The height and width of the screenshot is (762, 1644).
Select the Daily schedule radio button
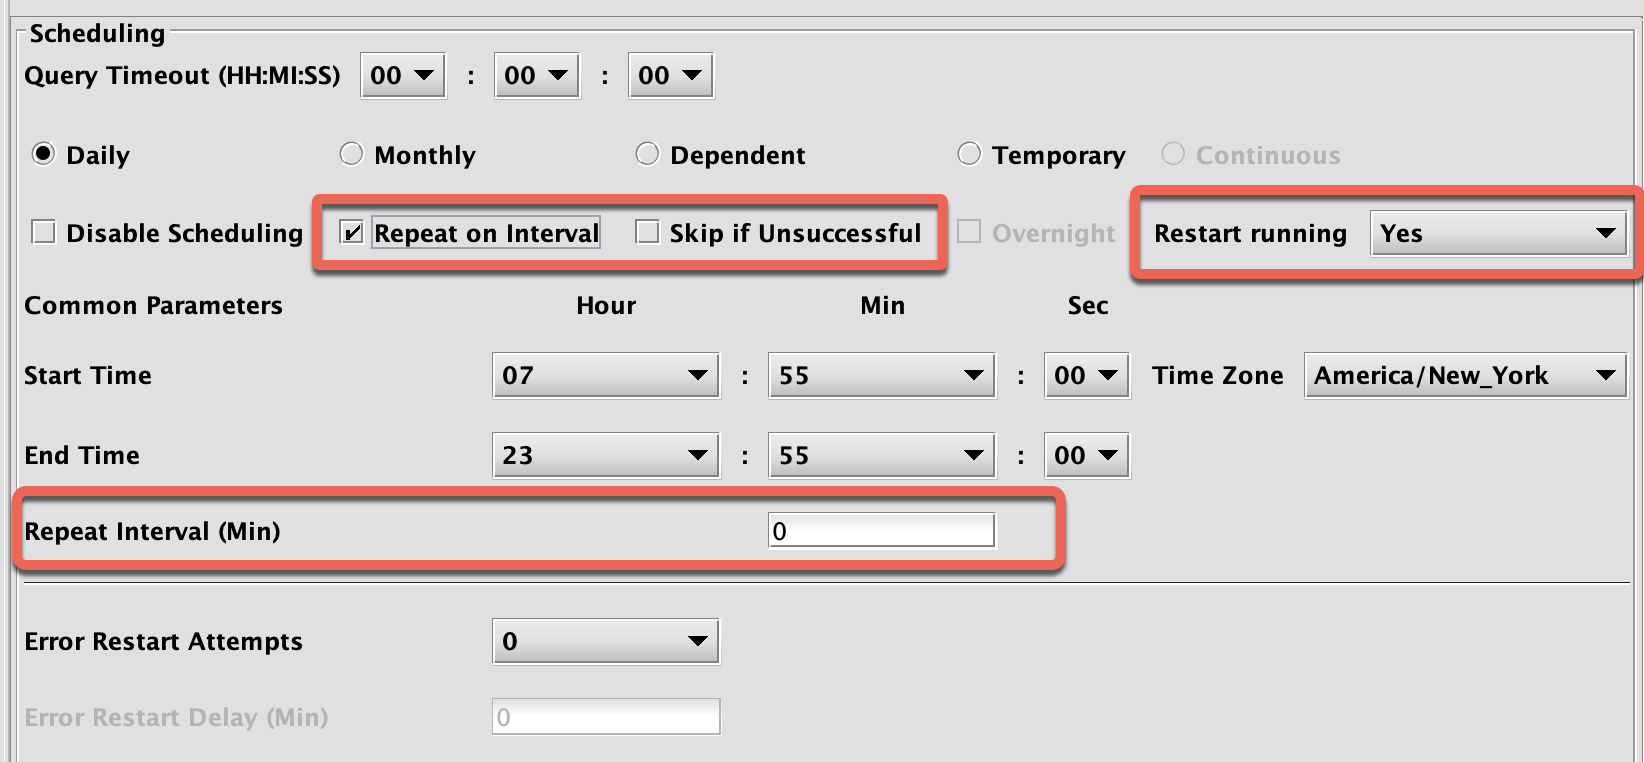click(43, 154)
